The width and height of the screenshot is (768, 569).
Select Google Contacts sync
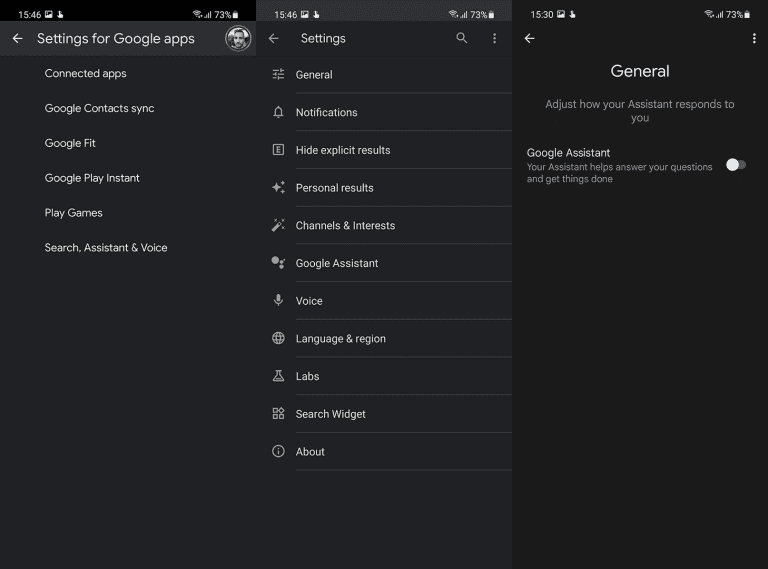(99, 108)
